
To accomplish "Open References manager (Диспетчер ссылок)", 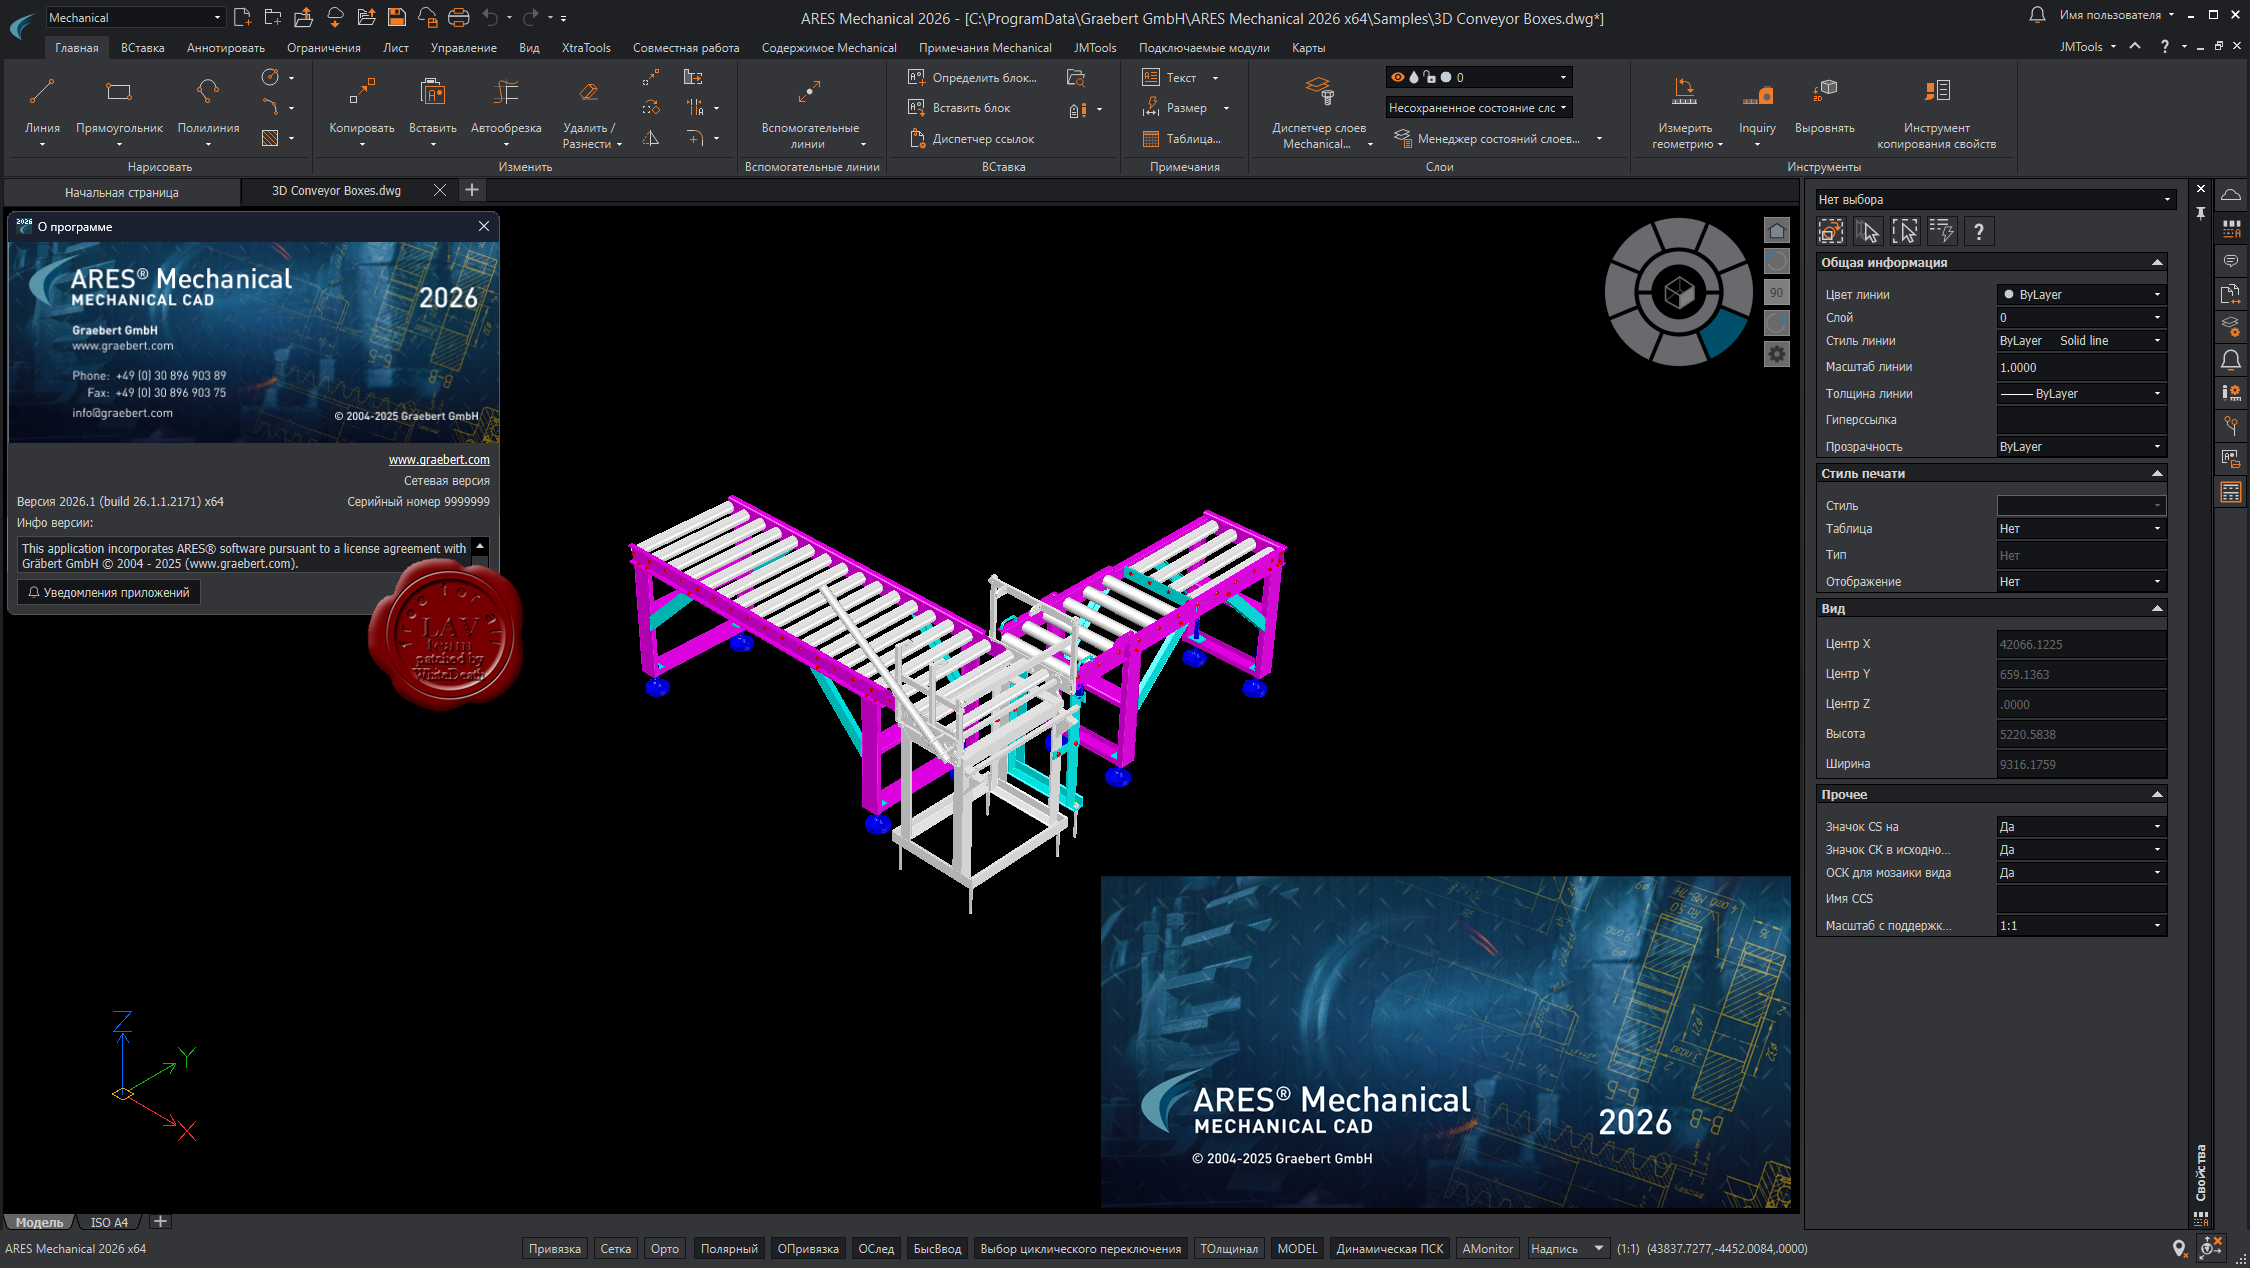I will point(972,138).
